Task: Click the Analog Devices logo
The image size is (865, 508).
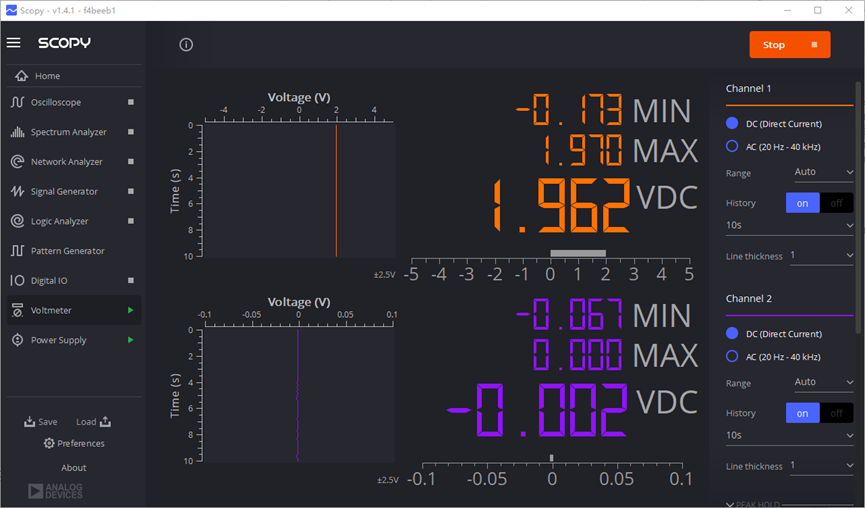Action: pos(55,491)
